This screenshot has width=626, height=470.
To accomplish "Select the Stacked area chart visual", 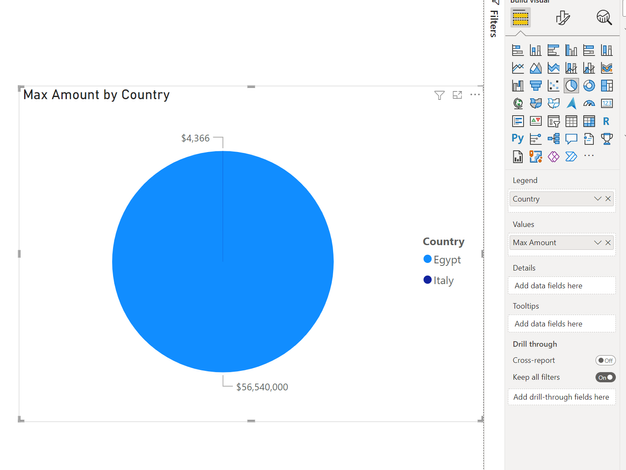I will (x=553, y=68).
